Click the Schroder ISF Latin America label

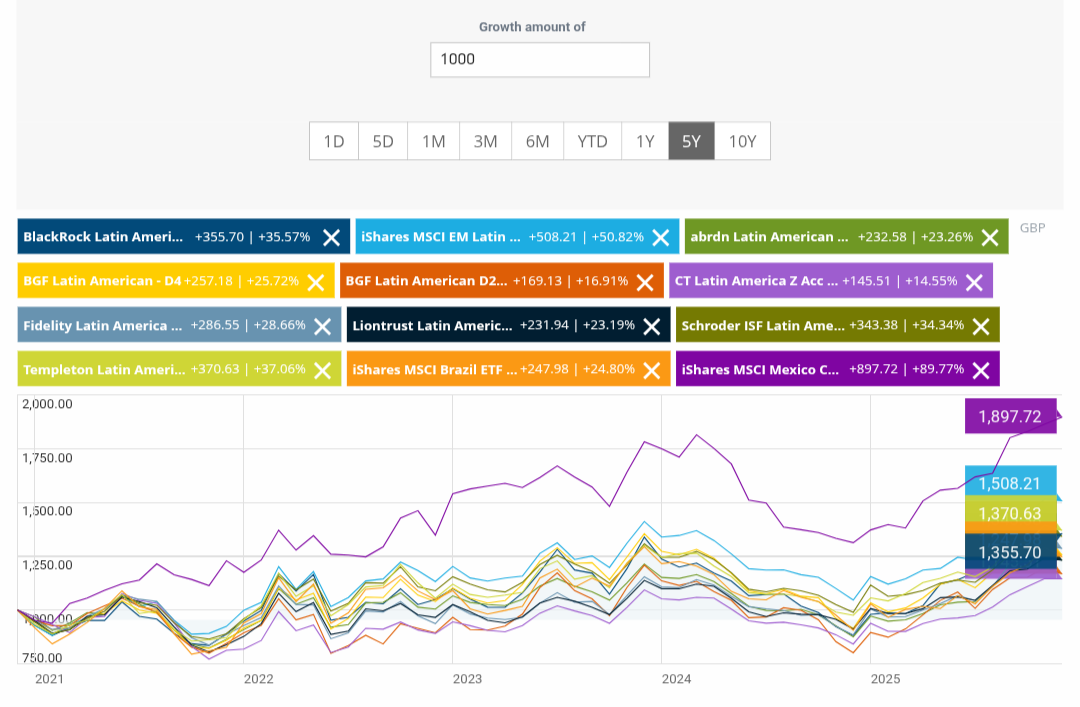[x=763, y=326]
